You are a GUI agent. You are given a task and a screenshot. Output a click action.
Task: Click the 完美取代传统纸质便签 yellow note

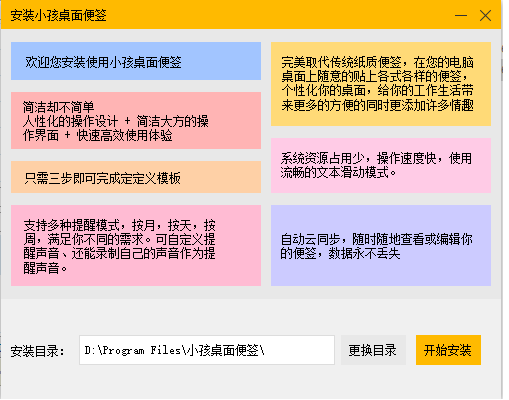point(381,84)
